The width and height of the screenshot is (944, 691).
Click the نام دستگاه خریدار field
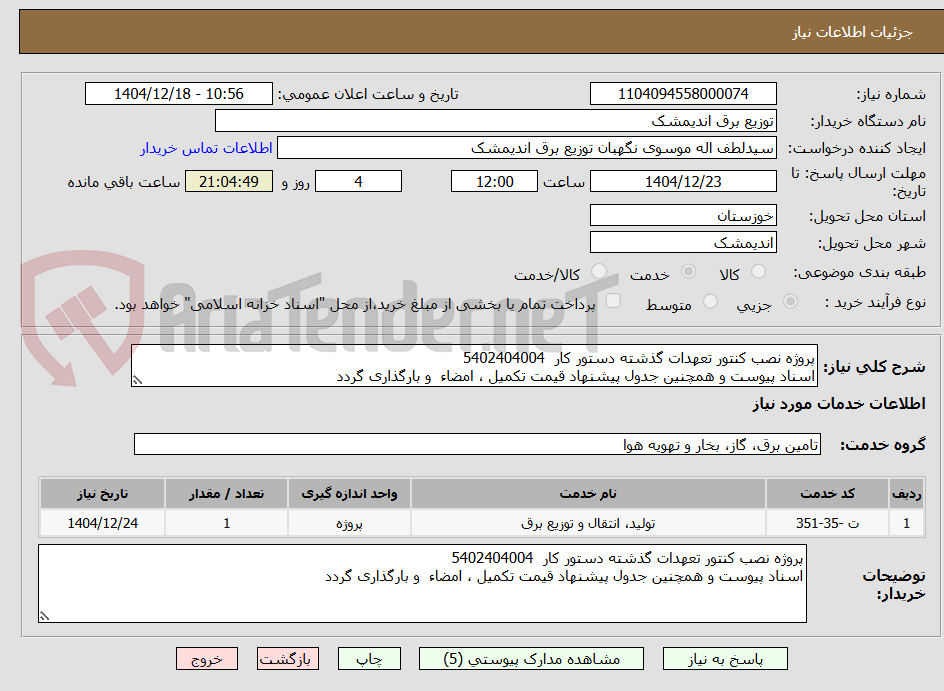[x=495, y=121]
